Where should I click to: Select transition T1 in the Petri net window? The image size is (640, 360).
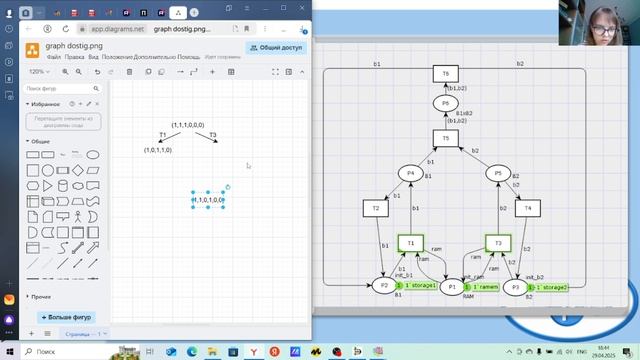411,243
